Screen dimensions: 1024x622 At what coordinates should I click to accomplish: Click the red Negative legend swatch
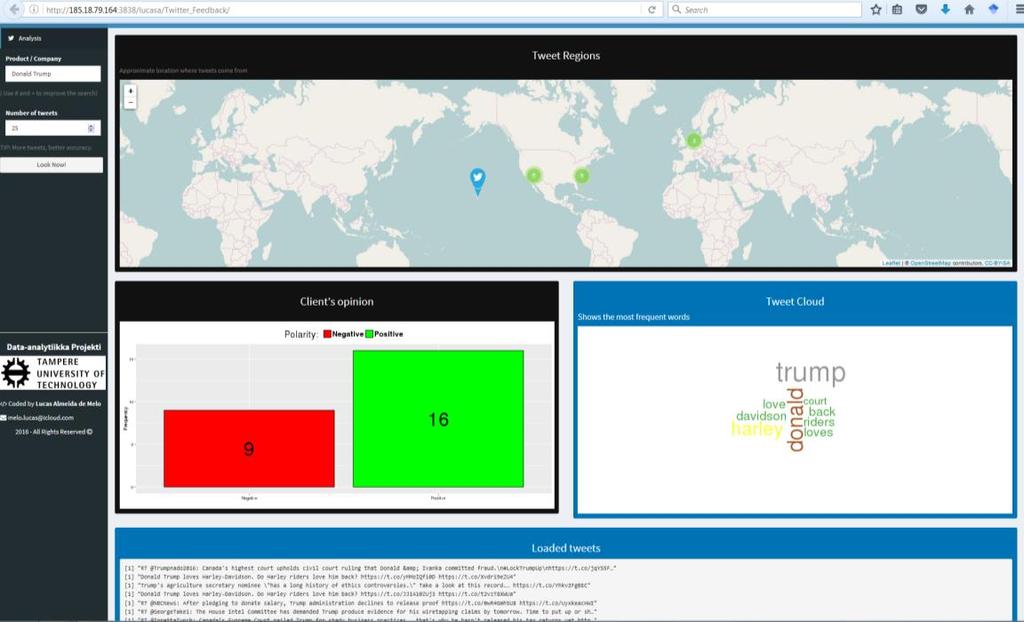[327, 334]
